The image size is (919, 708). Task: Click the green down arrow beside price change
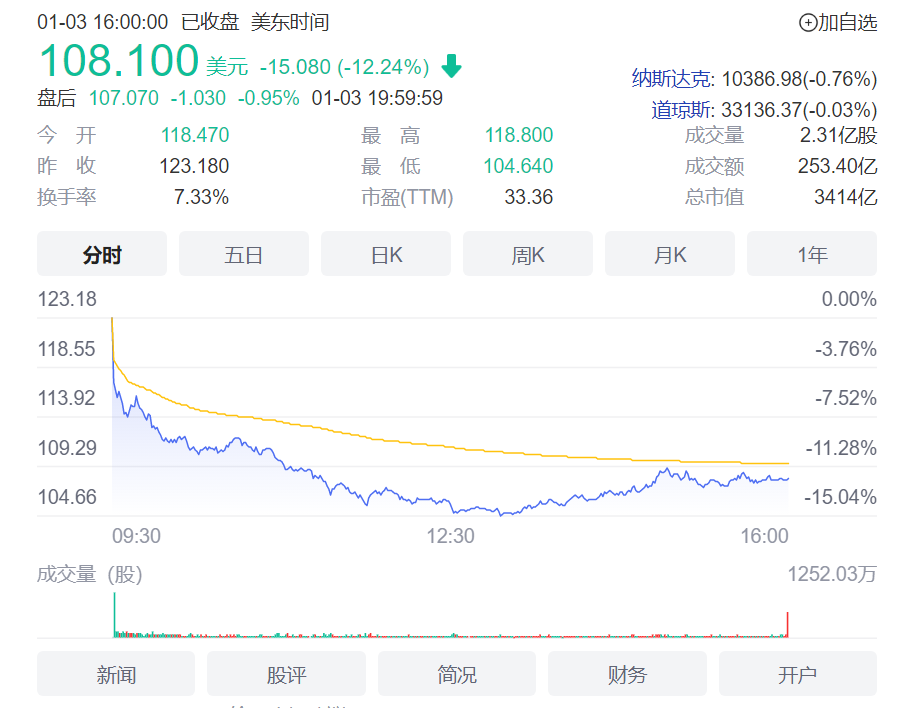[x=452, y=66]
